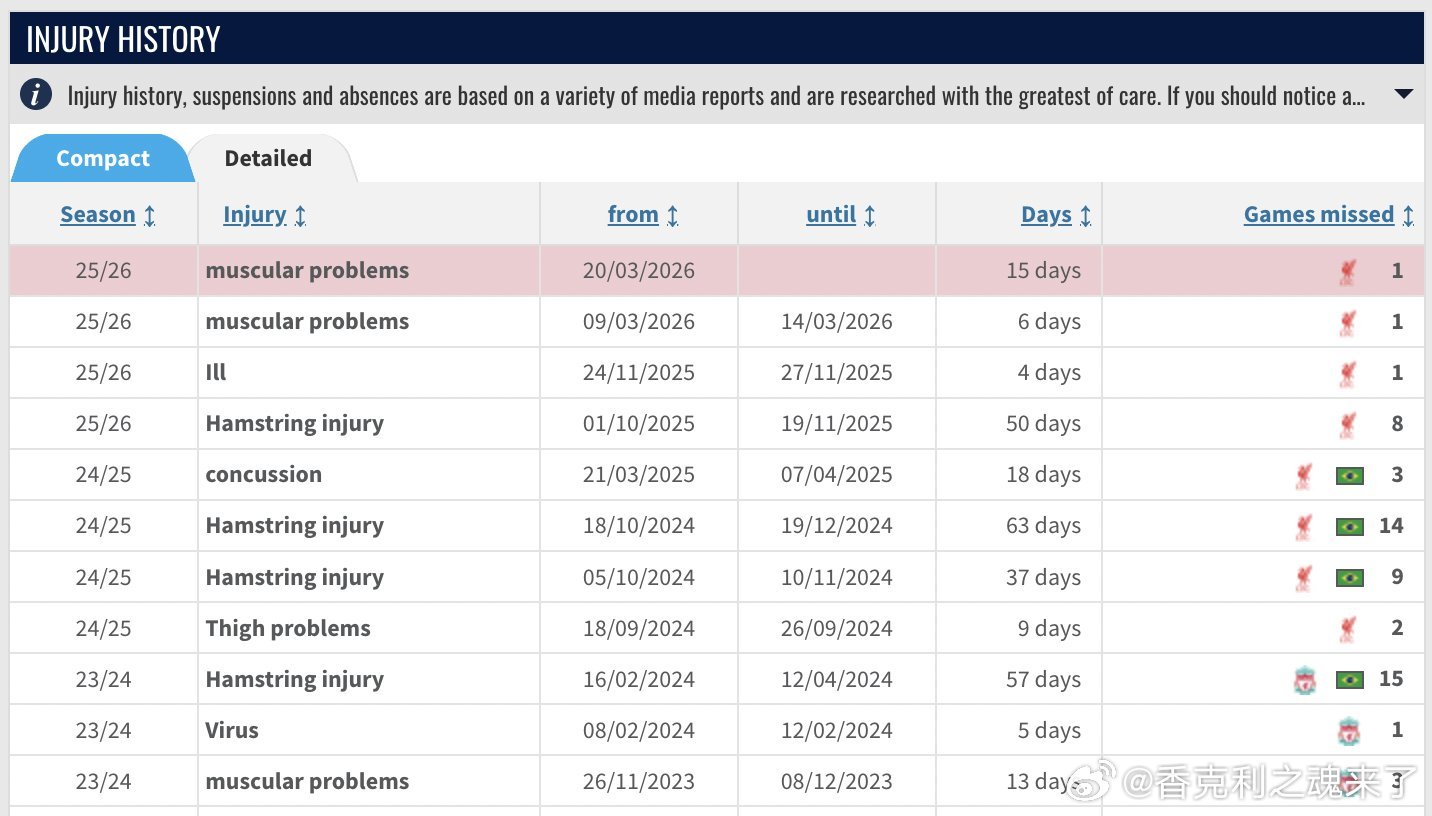Viewport: 1432px width, 816px height.
Task: Select the "50 days" cell
Action: (x=1043, y=424)
